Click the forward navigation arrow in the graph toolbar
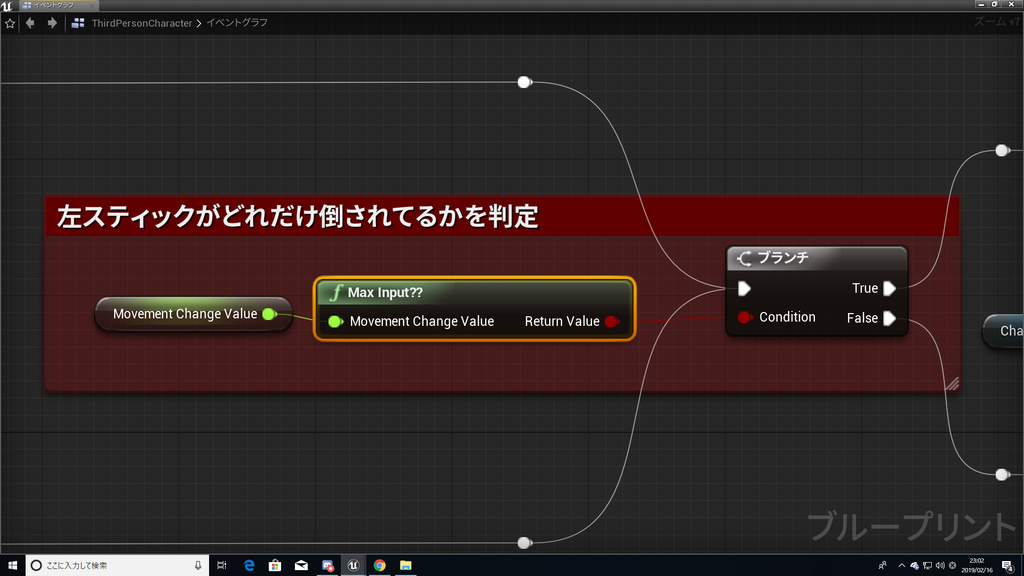 click(x=48, y=22)
